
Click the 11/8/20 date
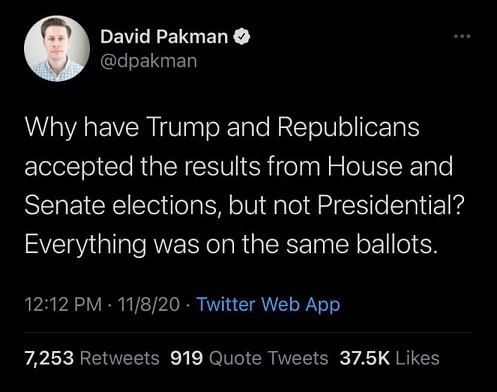pos(148,305)
